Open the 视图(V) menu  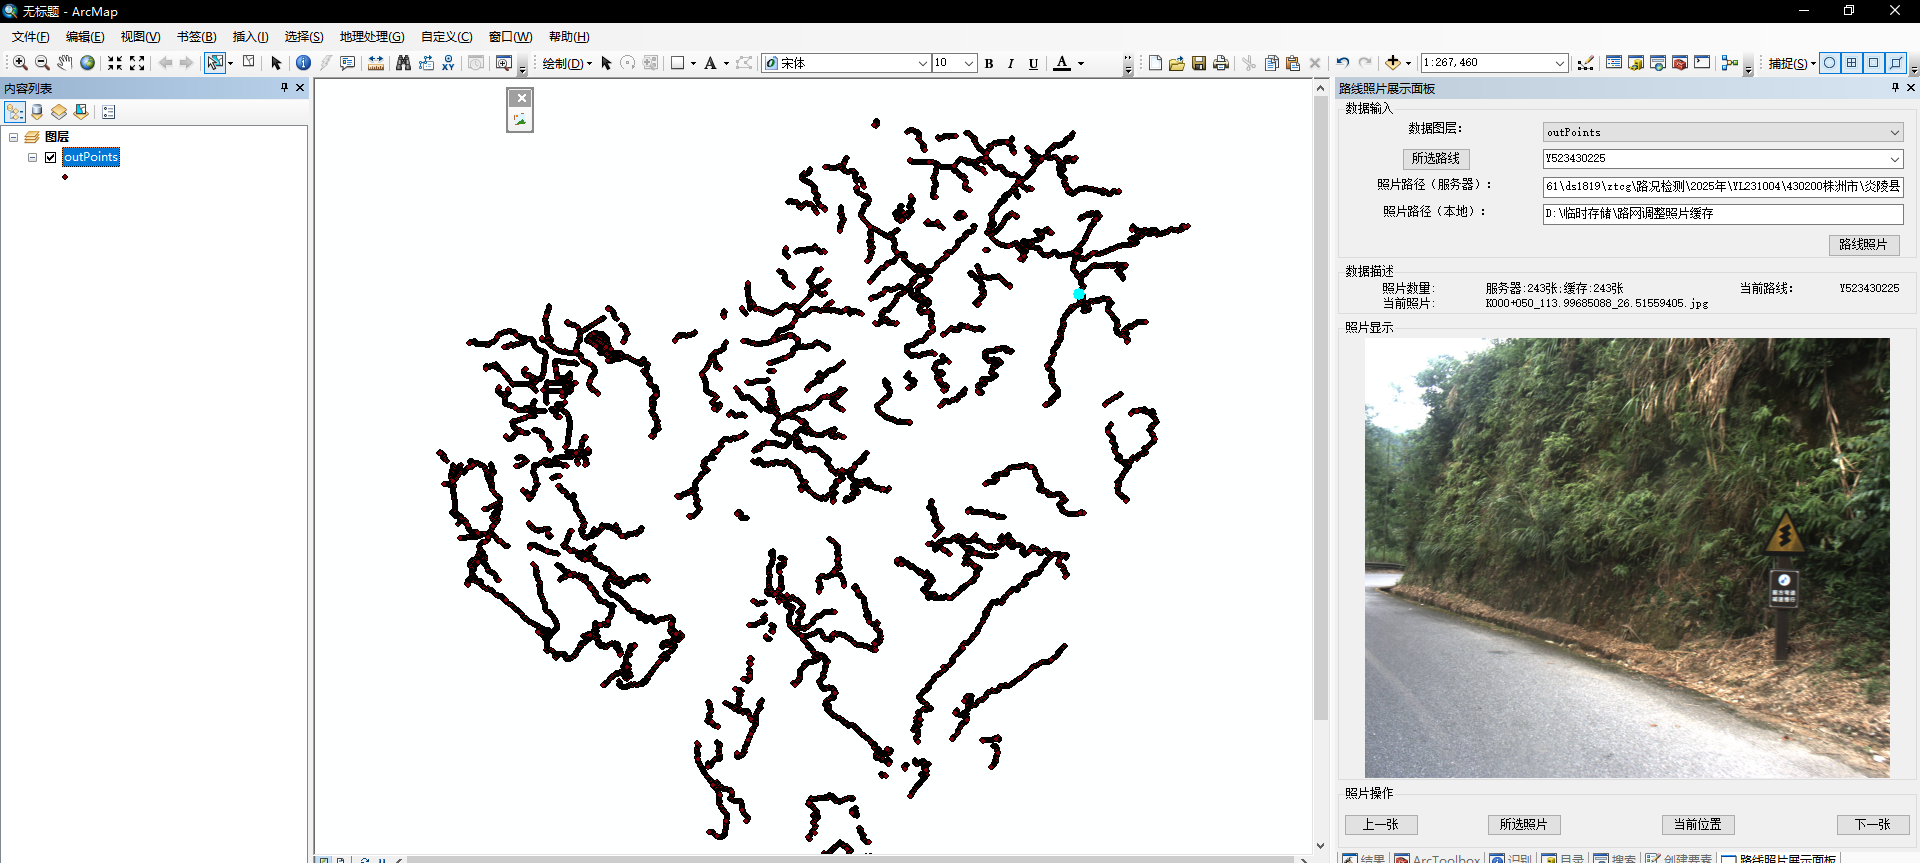(x=140, y=37)
